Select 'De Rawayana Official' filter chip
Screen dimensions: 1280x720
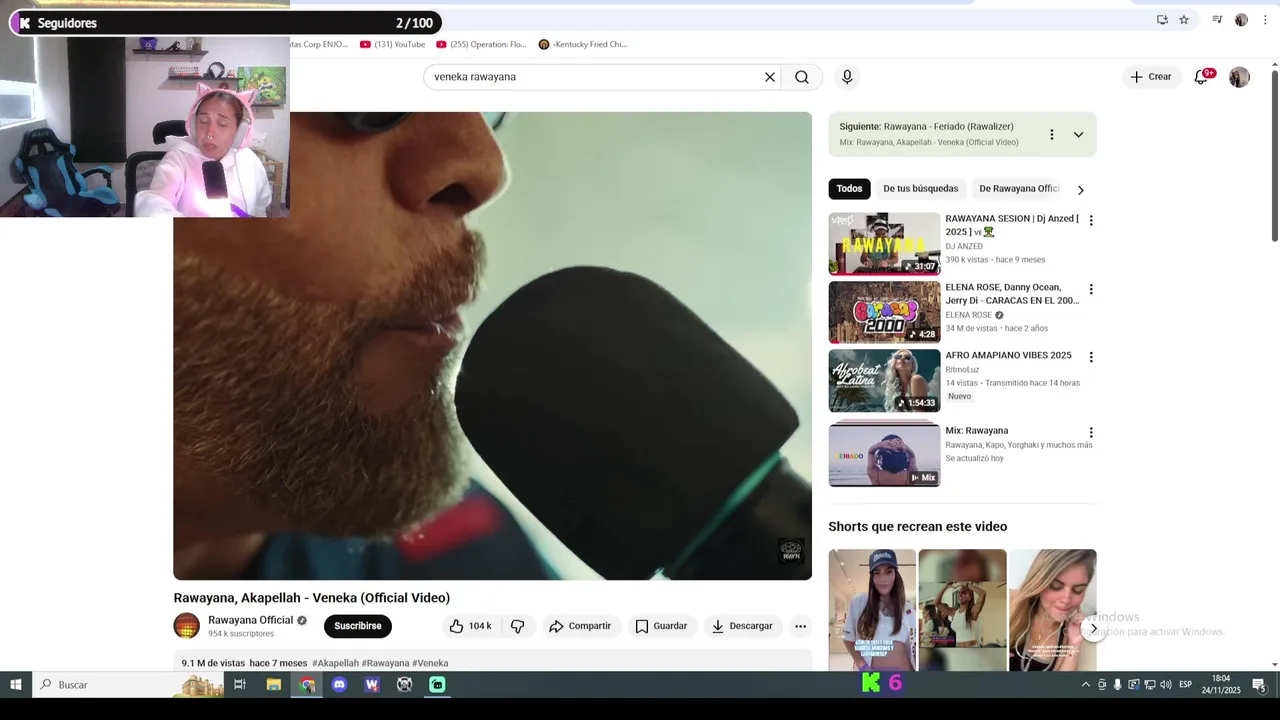point(1018,189)
